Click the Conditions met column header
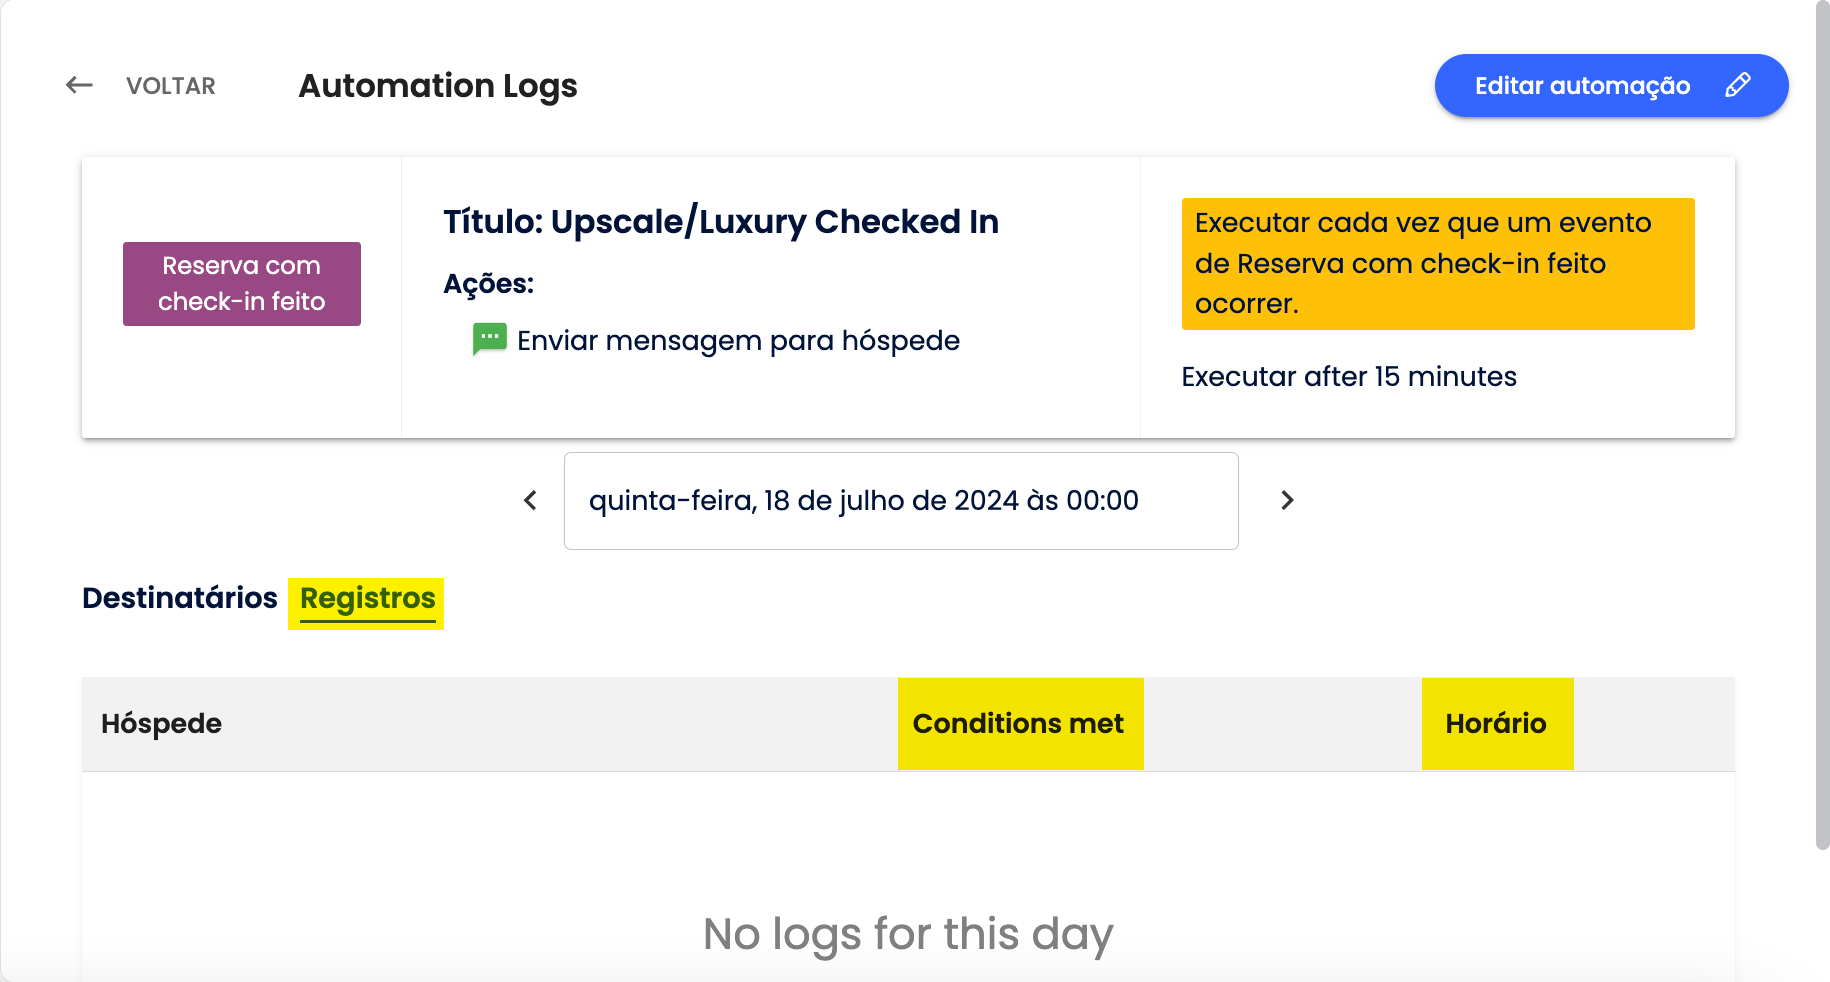Viewport: 1830px width, 982px height. pyautogui.click(x=1018, y=724)
